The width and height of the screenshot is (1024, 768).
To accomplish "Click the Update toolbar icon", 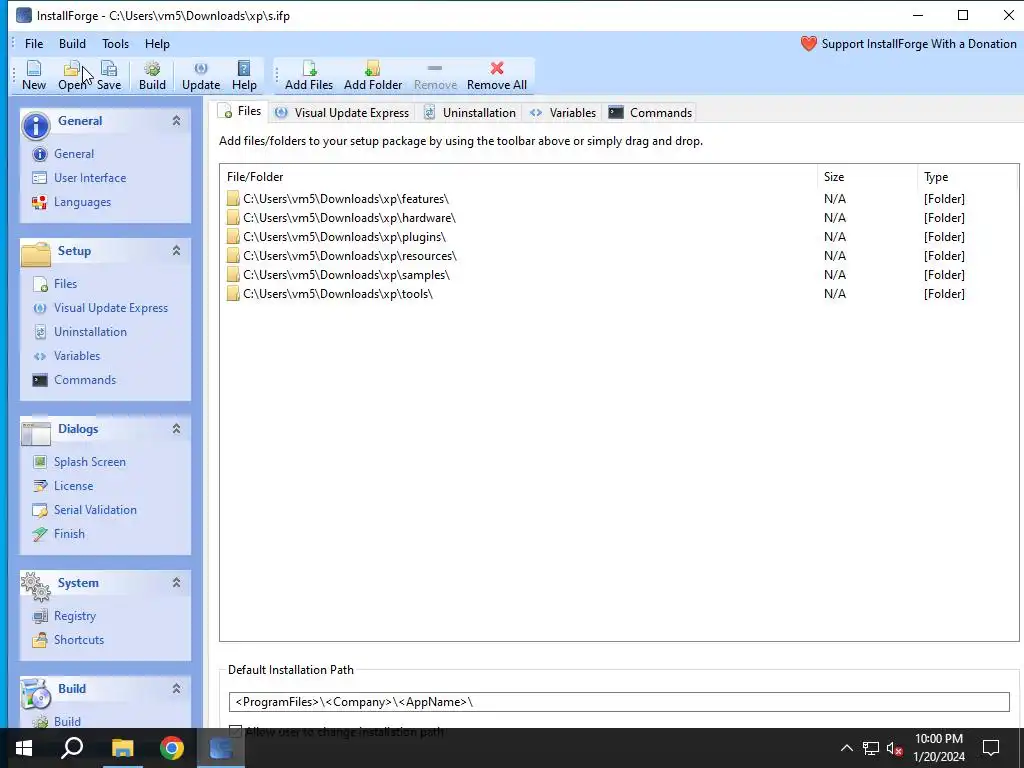I will (200, 75).
